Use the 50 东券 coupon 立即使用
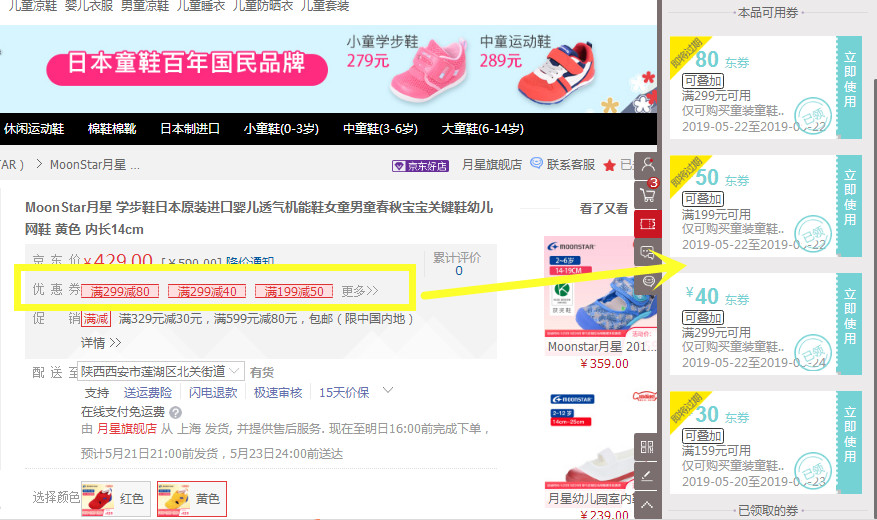 pyautogui.click(x=850, y=205)
